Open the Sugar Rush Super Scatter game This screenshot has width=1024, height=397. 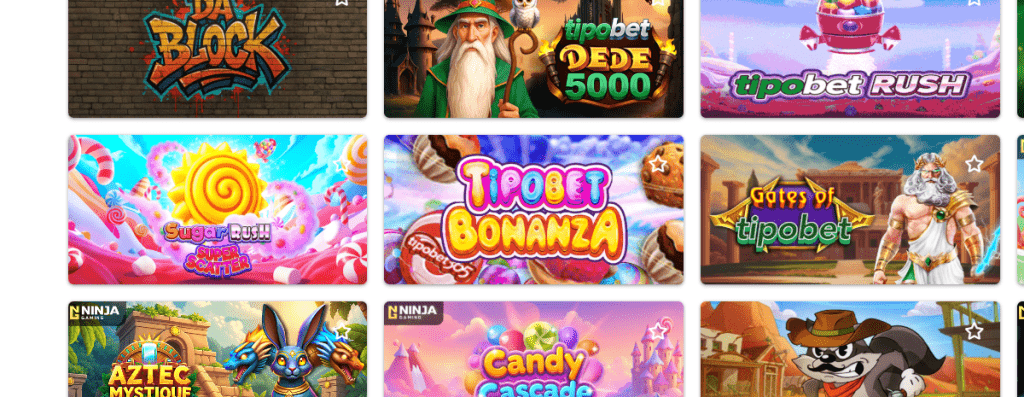217,210
